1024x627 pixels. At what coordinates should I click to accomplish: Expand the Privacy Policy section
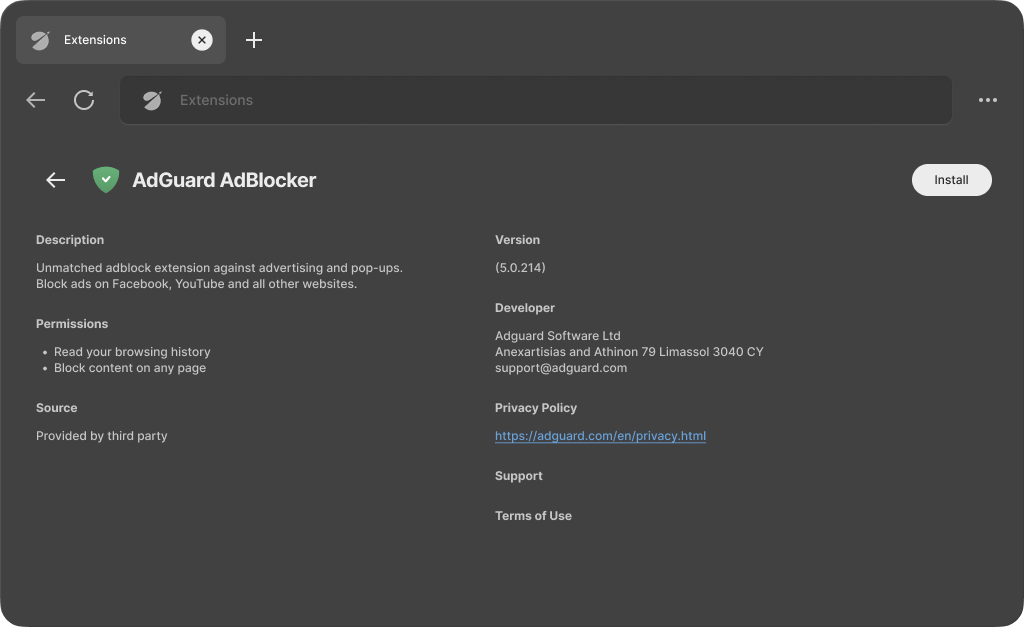click(x=536, y=408)
